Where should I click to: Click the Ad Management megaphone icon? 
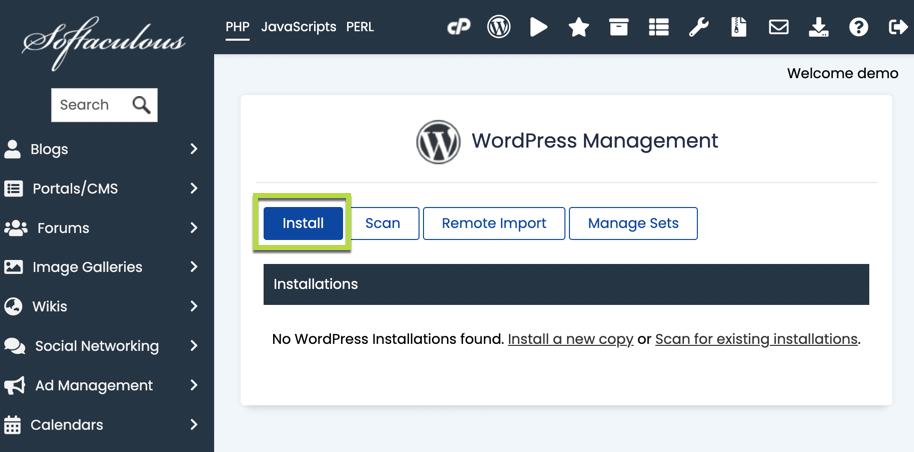[x=15, y=385]
